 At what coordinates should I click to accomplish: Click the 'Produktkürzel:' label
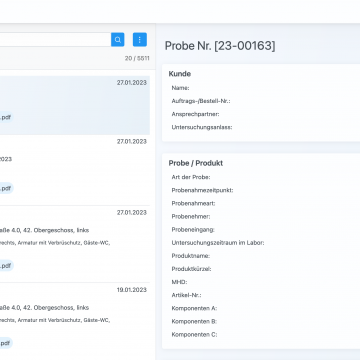point(191,269)
